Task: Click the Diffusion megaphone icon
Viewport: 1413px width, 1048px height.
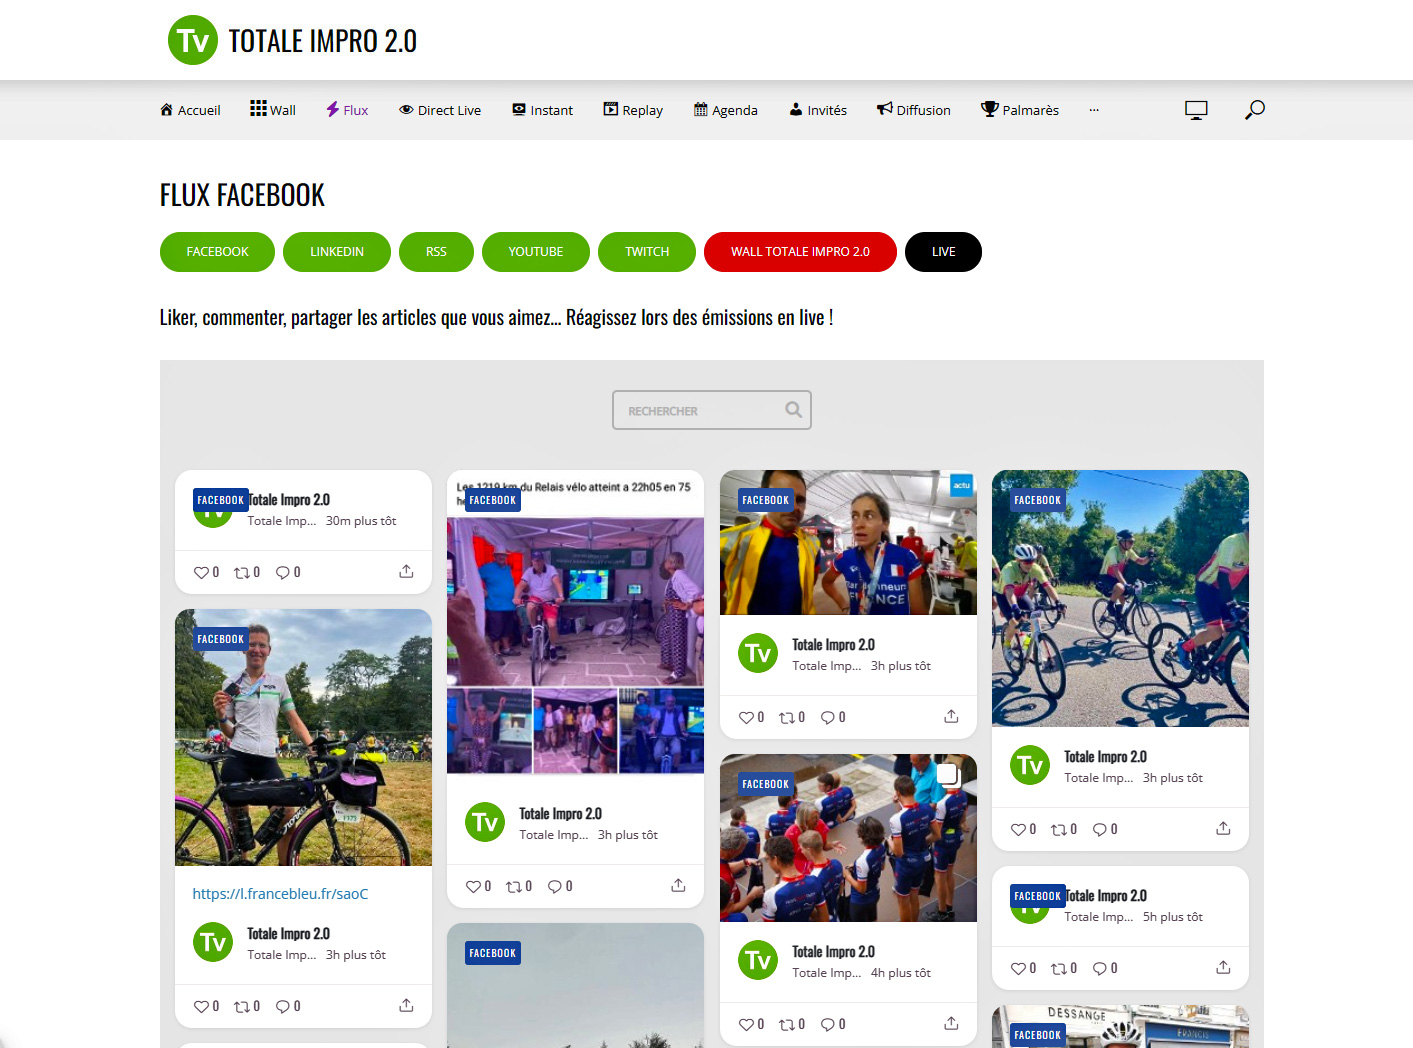Action: click(882, 109)
